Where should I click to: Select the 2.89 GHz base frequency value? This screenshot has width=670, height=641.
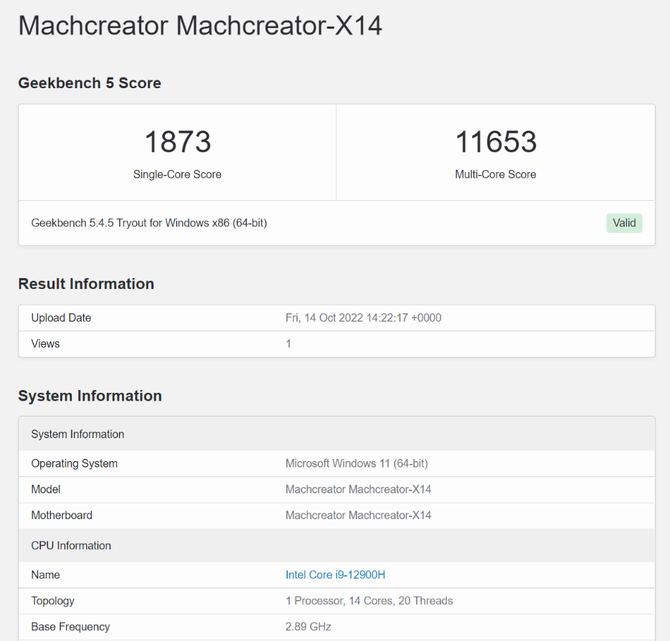309,627
